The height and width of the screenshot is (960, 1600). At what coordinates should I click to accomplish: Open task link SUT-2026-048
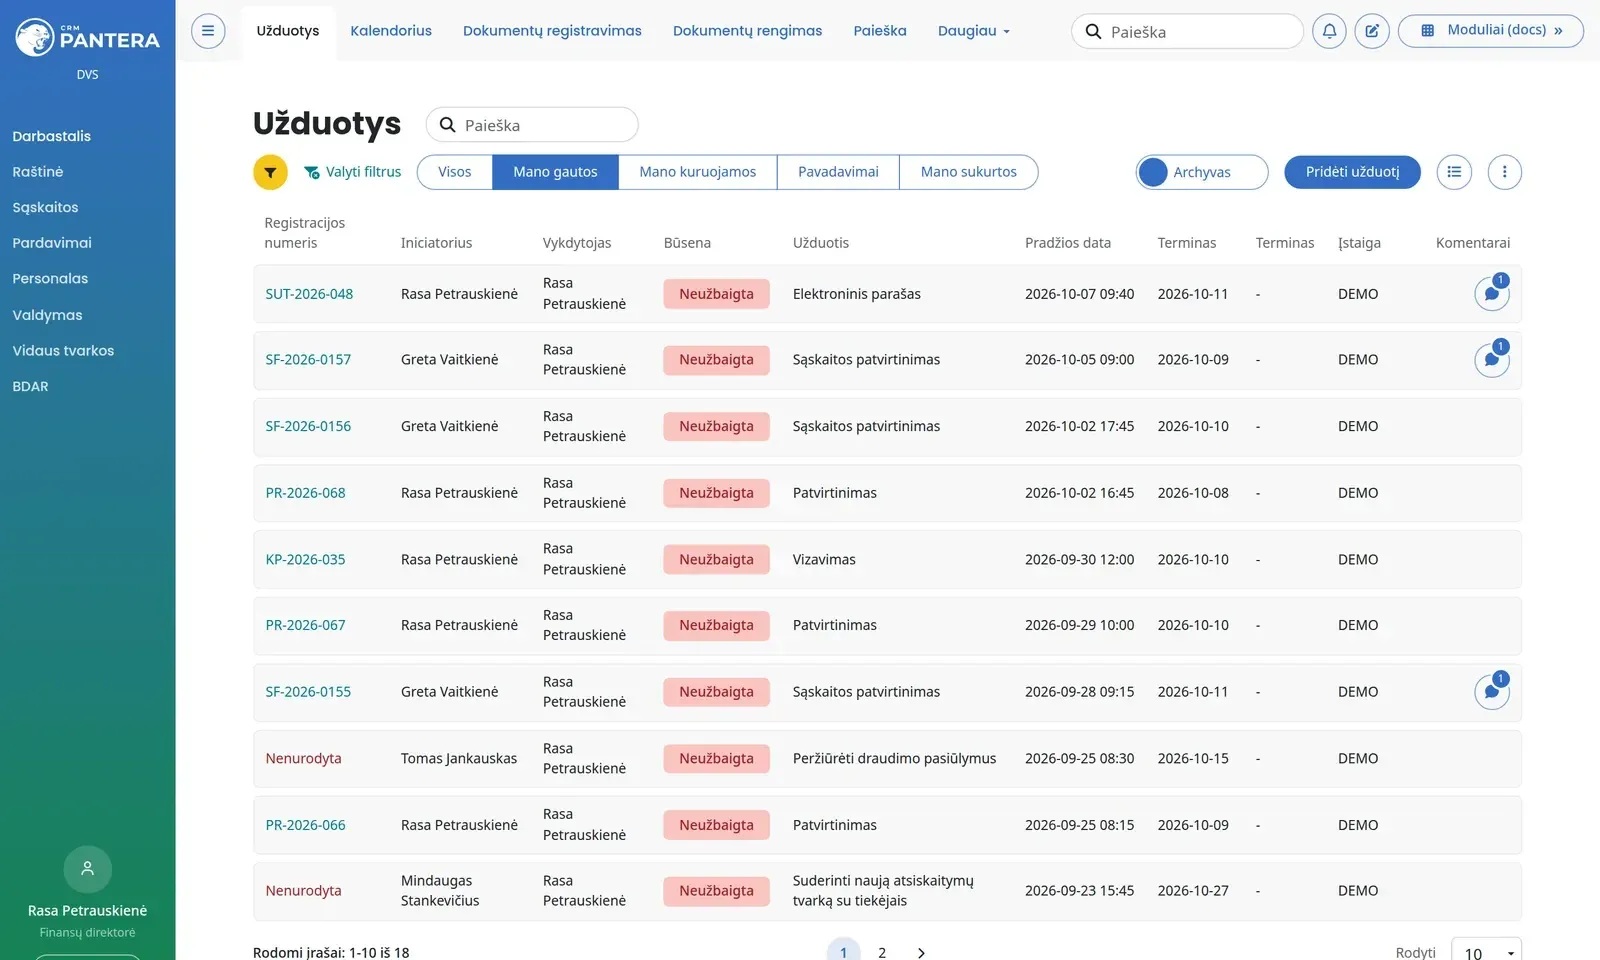(x=309, y=294)
